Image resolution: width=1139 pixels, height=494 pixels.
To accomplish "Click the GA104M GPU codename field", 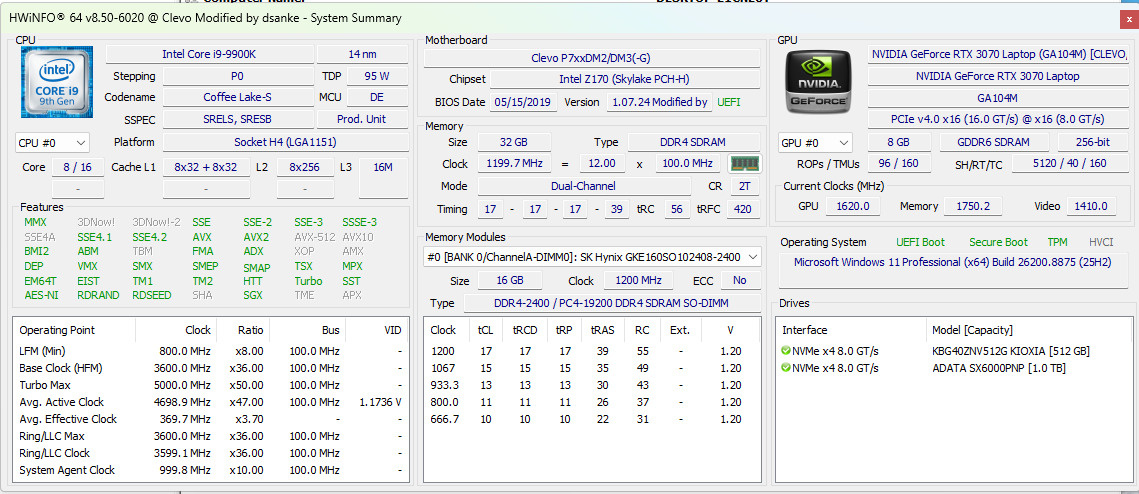I will tap(997, 97).
